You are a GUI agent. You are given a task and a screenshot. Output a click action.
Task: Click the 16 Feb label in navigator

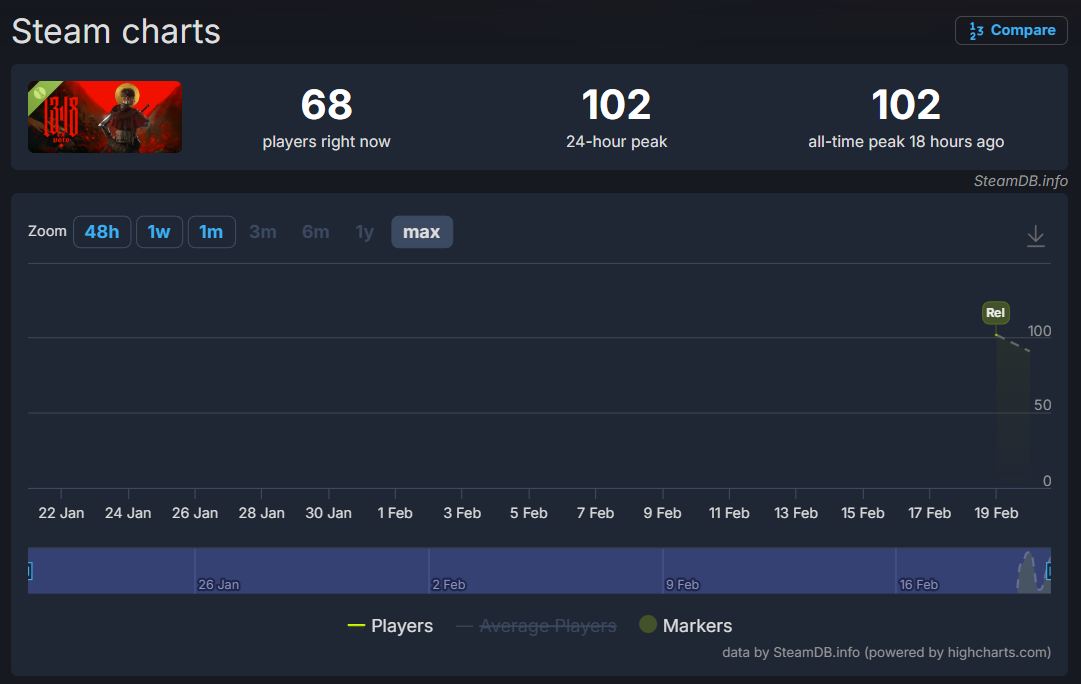pyautogui.click(x=918, y=585)
